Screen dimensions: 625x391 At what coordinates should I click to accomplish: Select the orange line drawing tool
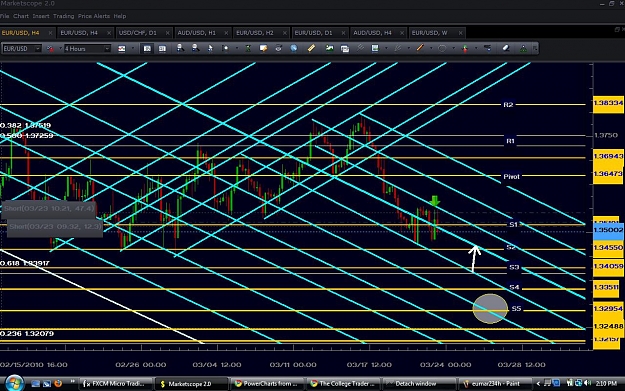[420, 48]
